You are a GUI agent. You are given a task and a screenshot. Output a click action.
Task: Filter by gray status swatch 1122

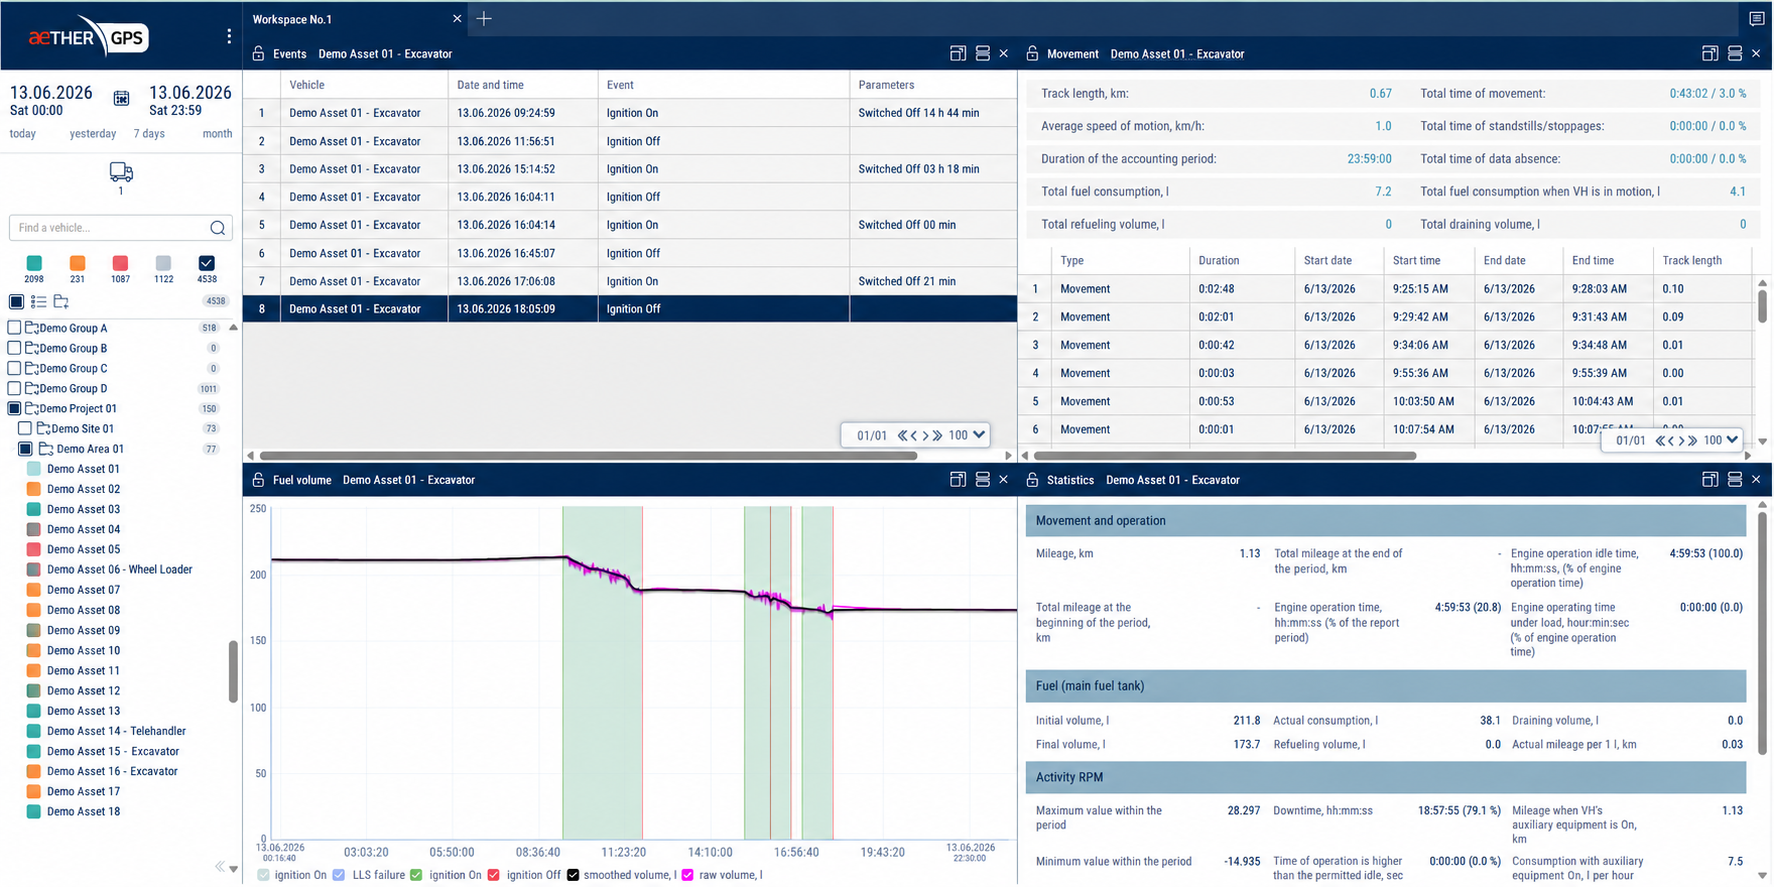point(164,263)
